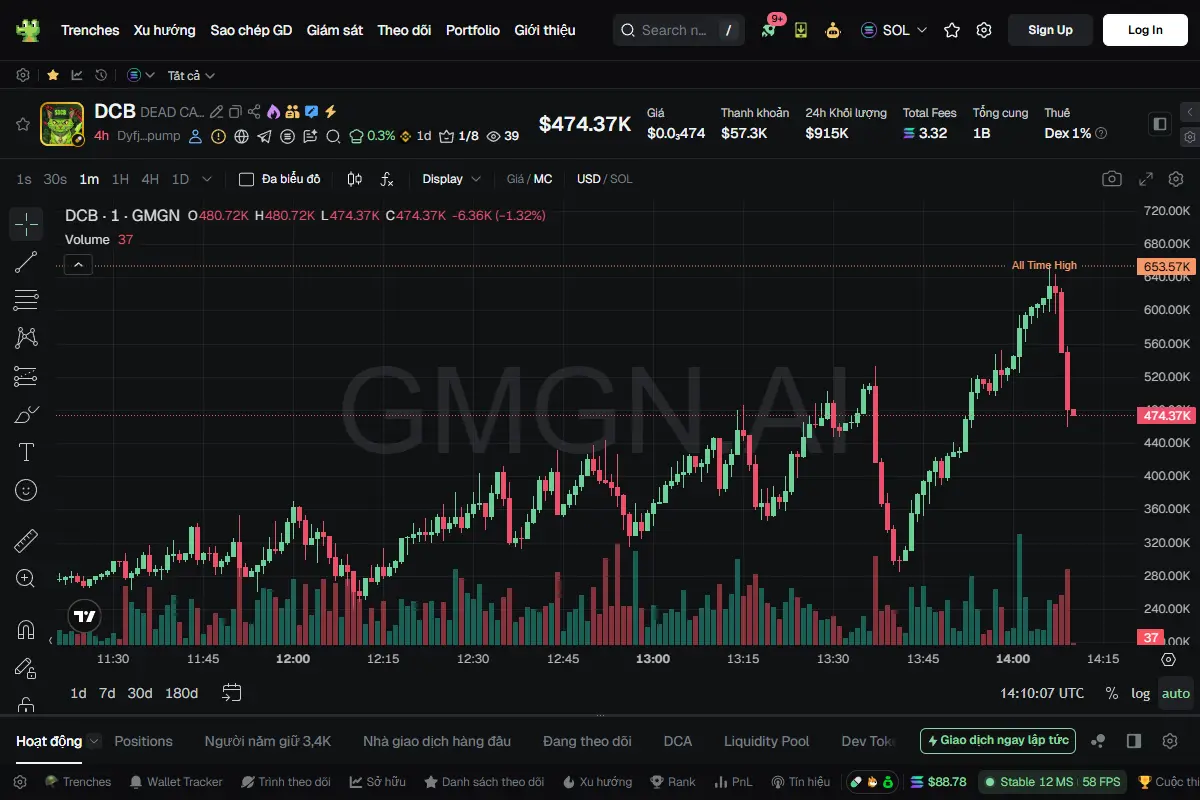The height and width of the screenshot is (800, 1200).
Task: Open the date range calendar picker
Action: pyautogui.click(x=232, y=692)
